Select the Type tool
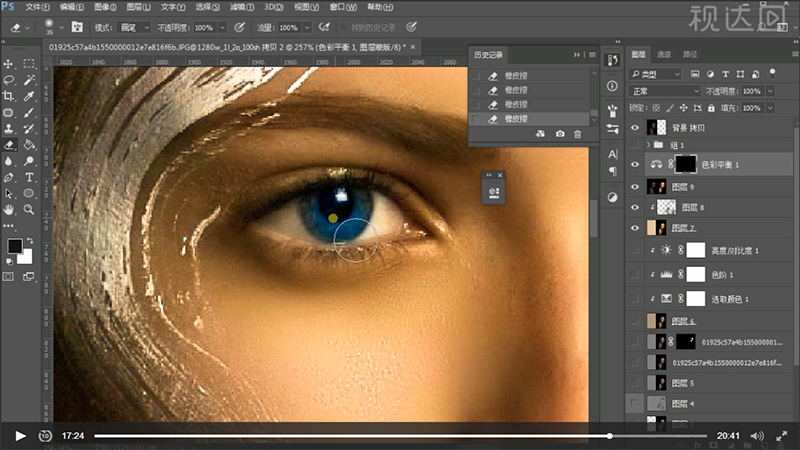This screenshot has height=450, width=800. (29, 178)
